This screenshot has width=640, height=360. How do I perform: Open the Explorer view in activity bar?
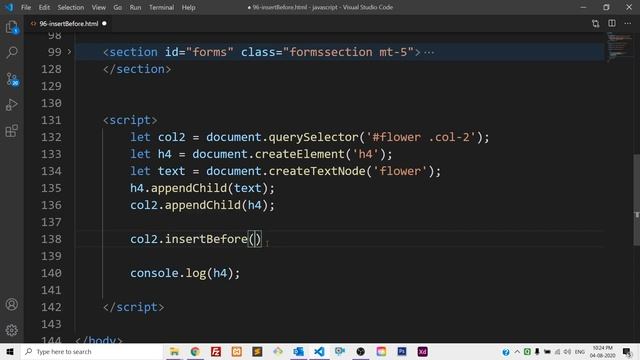[11, 27]
